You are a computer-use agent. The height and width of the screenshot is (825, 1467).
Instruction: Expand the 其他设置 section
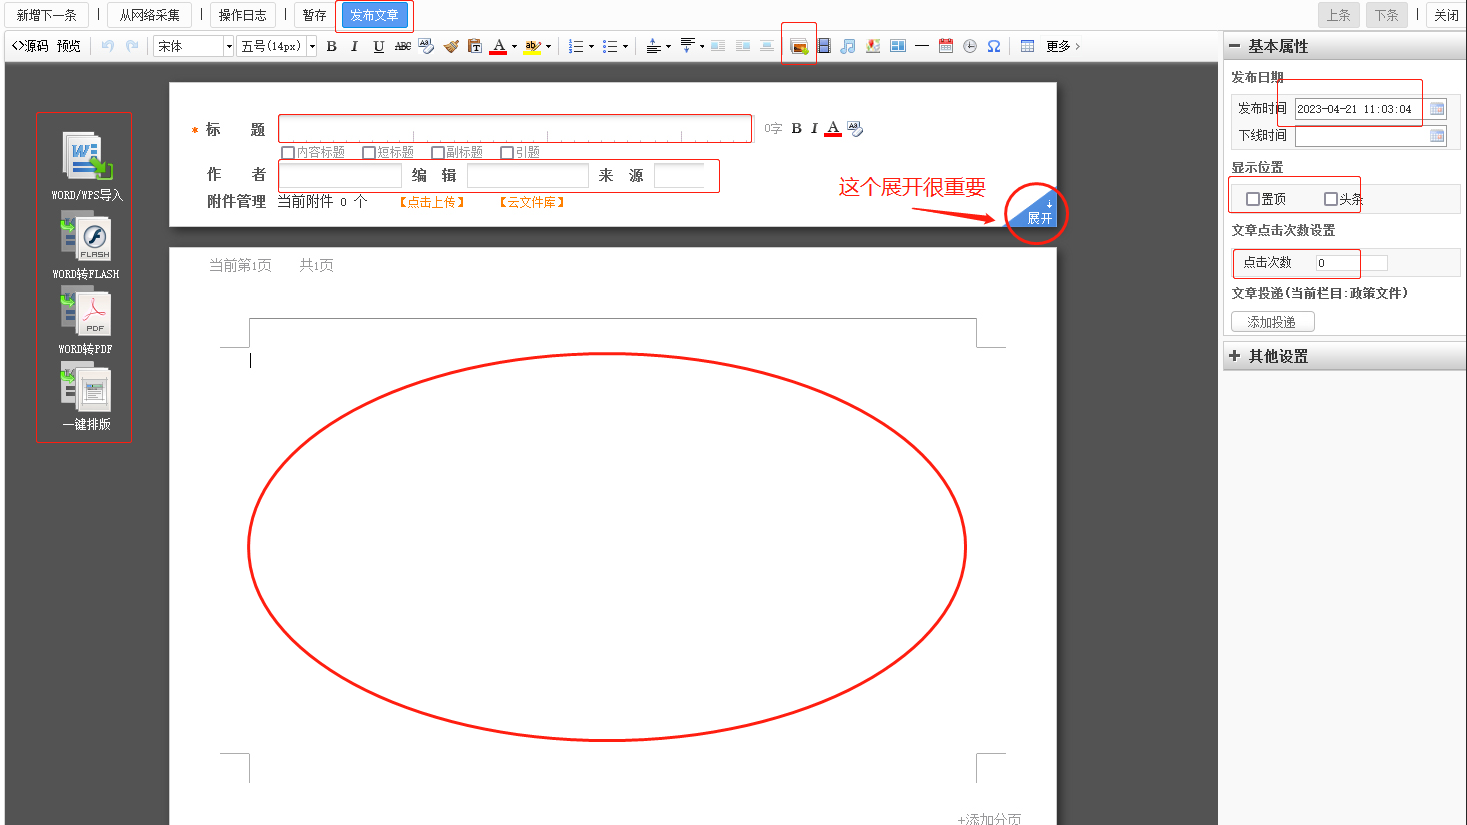(x=1278, y=356)
